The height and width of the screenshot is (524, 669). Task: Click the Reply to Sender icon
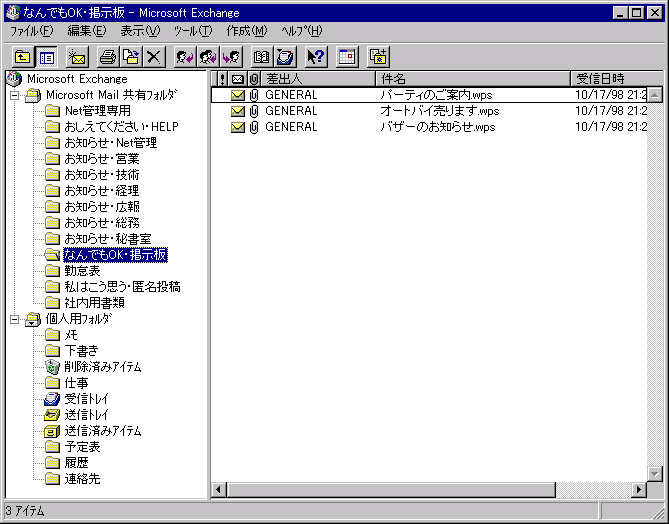pos(184,57)
